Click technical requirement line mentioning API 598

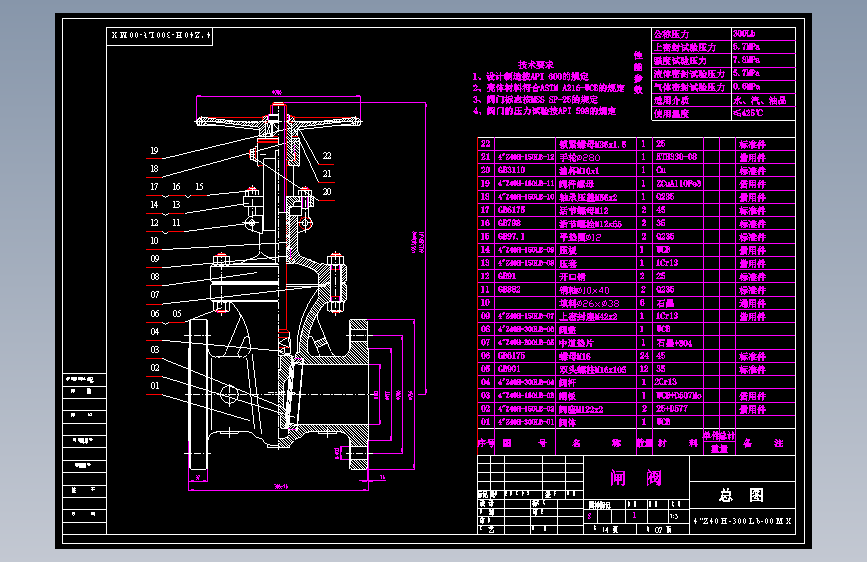[x=545, y=111]
